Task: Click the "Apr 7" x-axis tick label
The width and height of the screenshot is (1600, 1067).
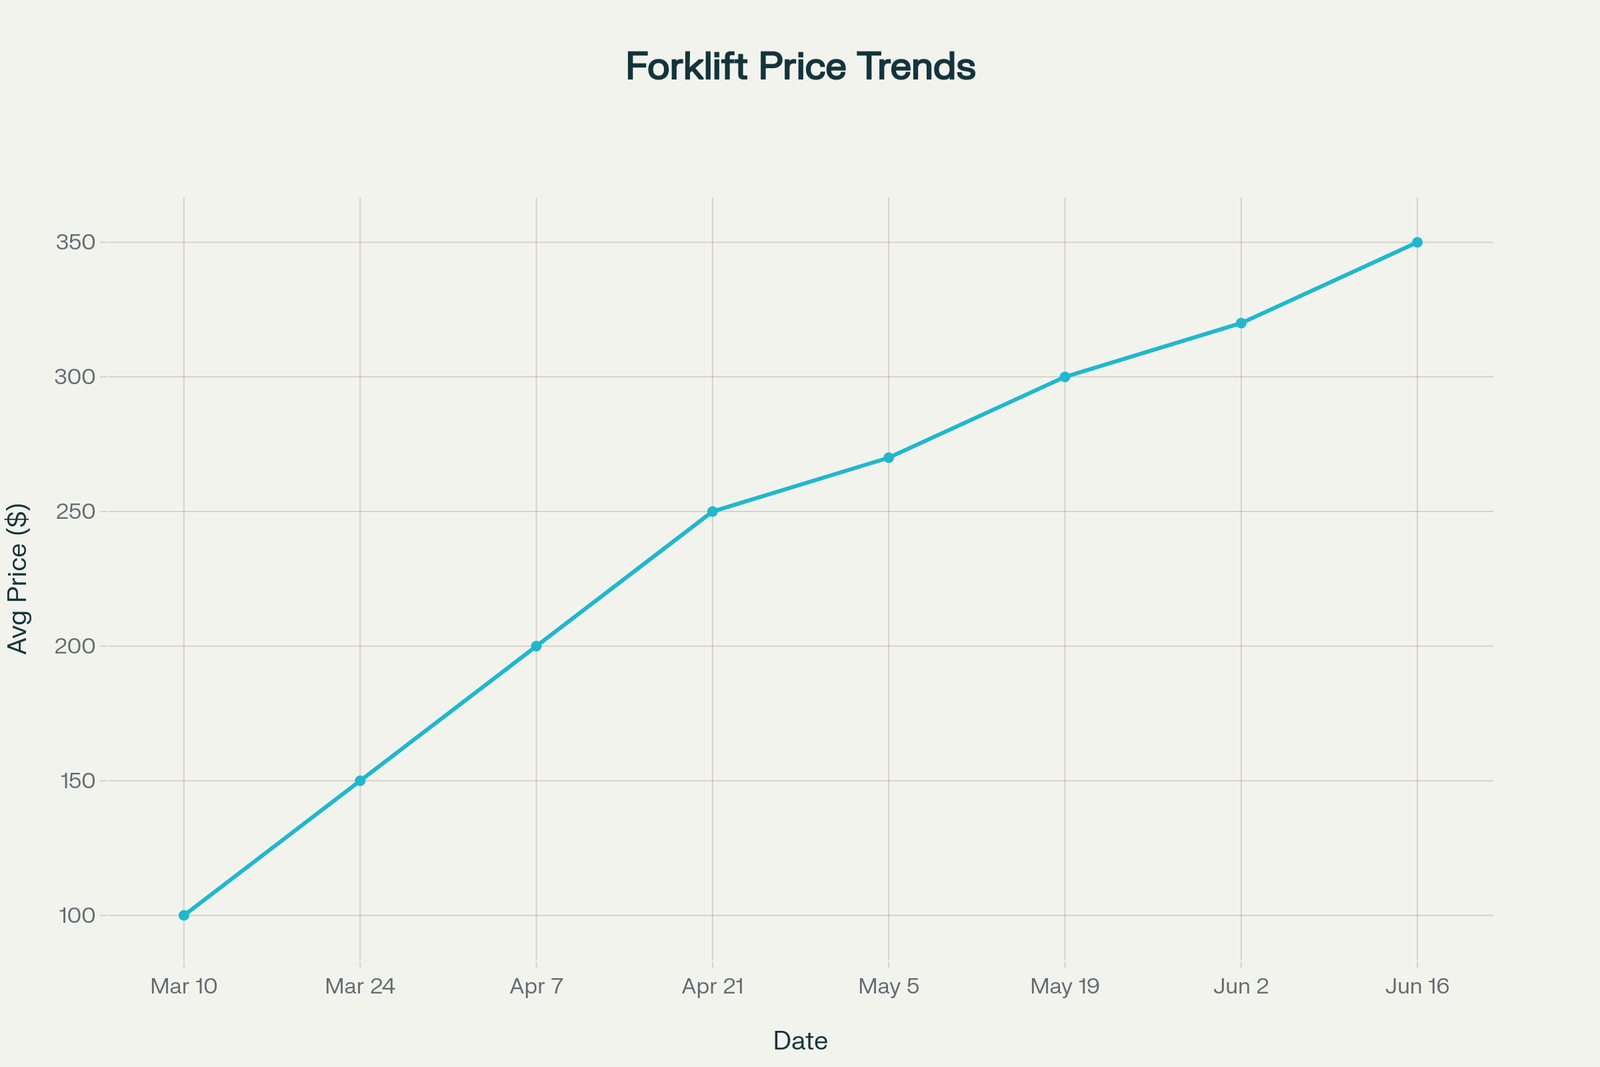Action: pyautogui.click(x=536, y=987)
